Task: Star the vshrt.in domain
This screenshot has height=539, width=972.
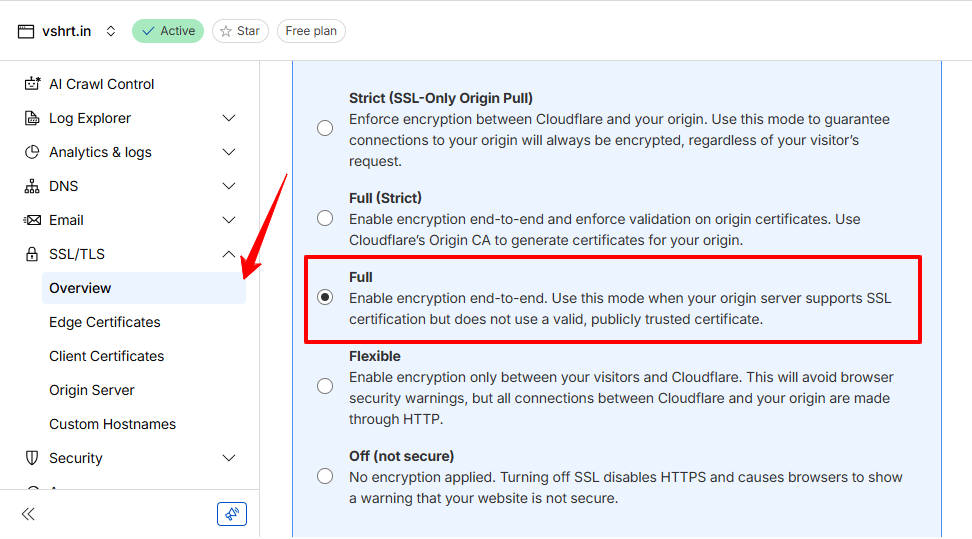Action: pyautogui.click(x=240, y=31)
